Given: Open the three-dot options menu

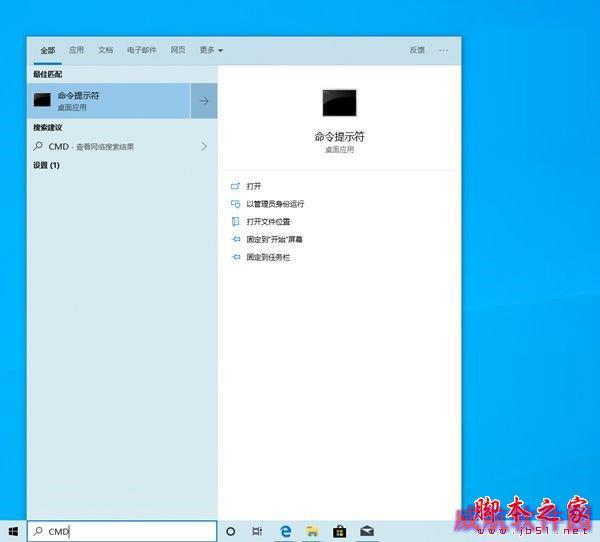Looking at the screenshot, I should coord(443,50).
